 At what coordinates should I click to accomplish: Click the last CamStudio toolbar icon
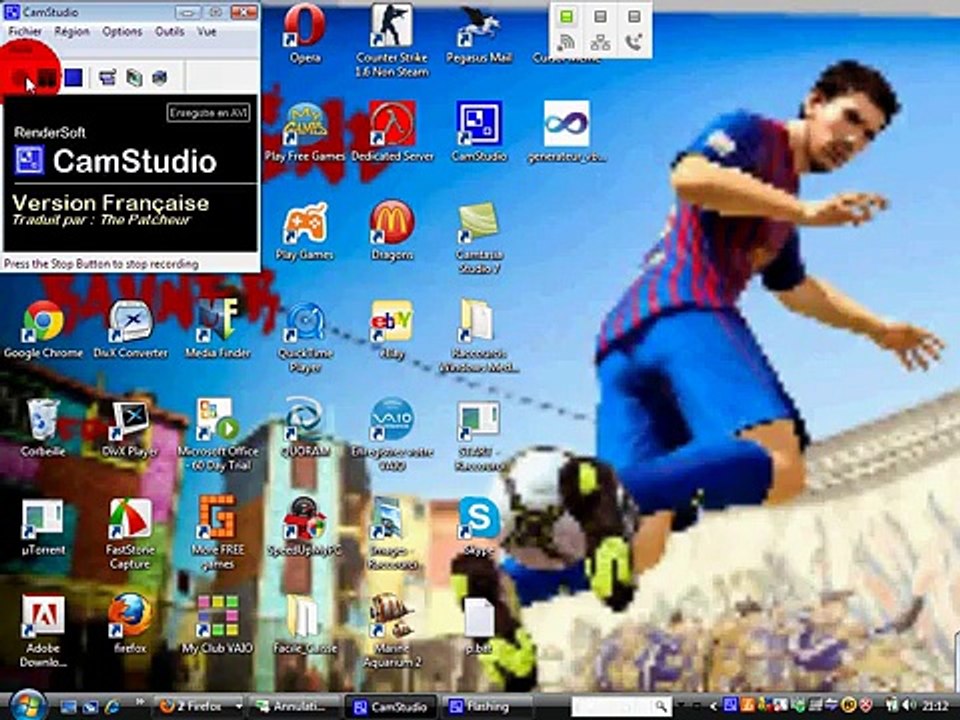(160, 78)
